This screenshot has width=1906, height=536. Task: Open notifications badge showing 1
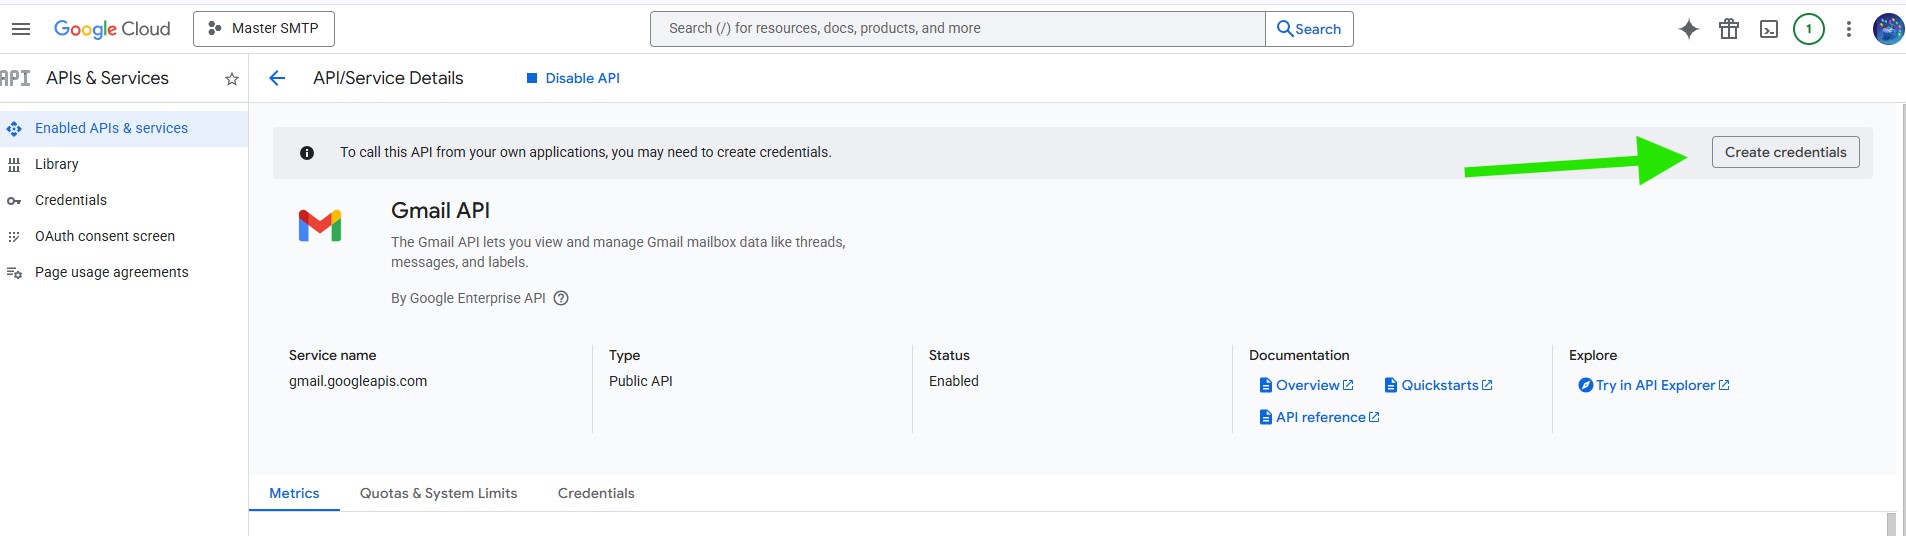point(1808,29)
